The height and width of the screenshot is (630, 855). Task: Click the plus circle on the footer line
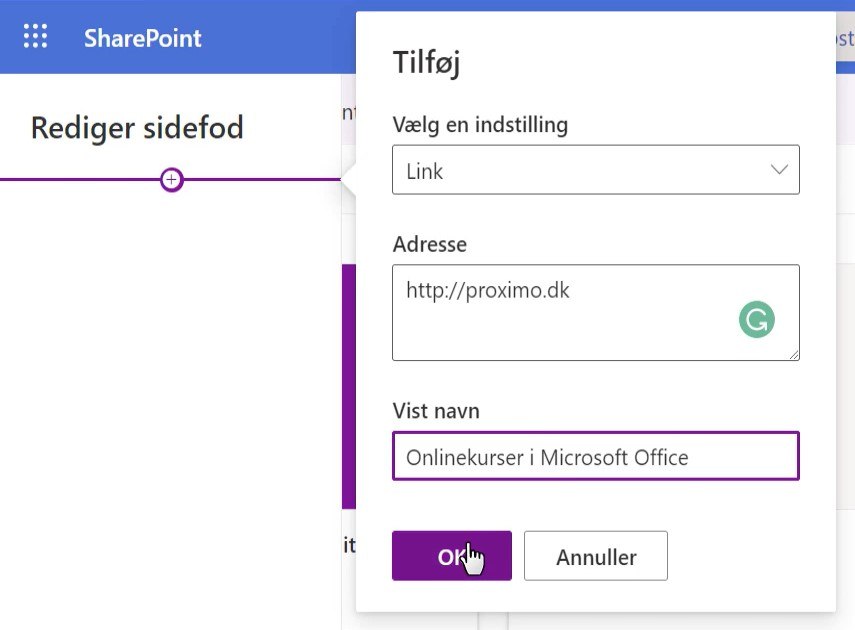[x=172, y=179]
